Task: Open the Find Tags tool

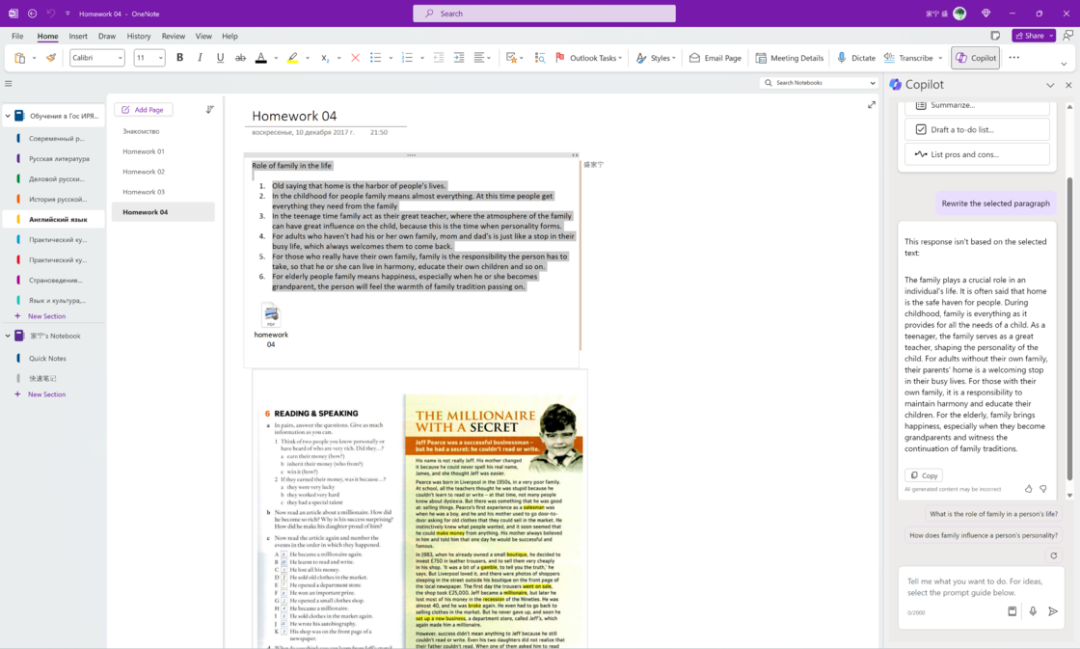Action: click(540, 58)
